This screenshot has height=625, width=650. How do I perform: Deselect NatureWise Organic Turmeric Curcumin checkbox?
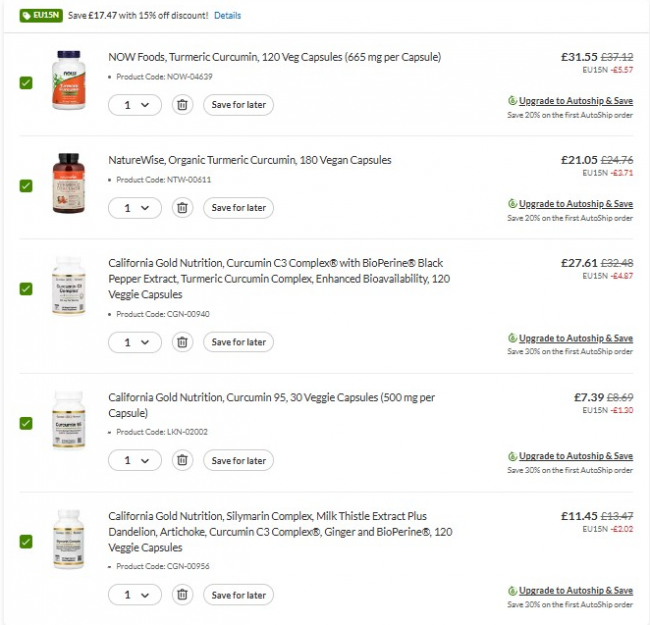[x=26, y=186]
